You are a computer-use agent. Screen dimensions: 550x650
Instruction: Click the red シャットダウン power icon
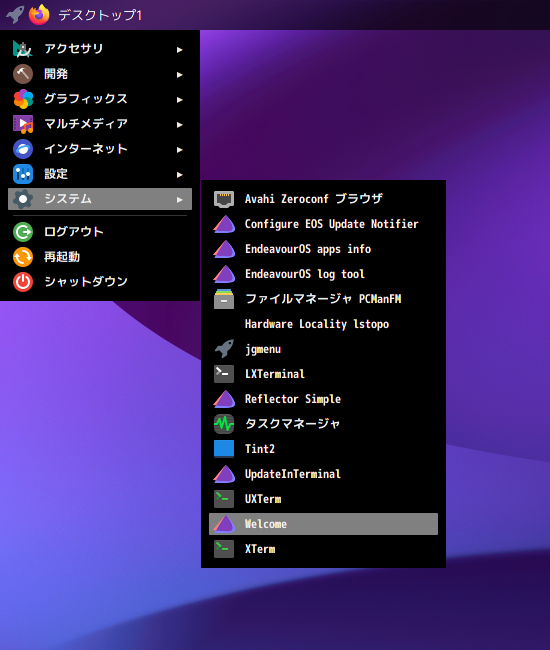(23, 282)
